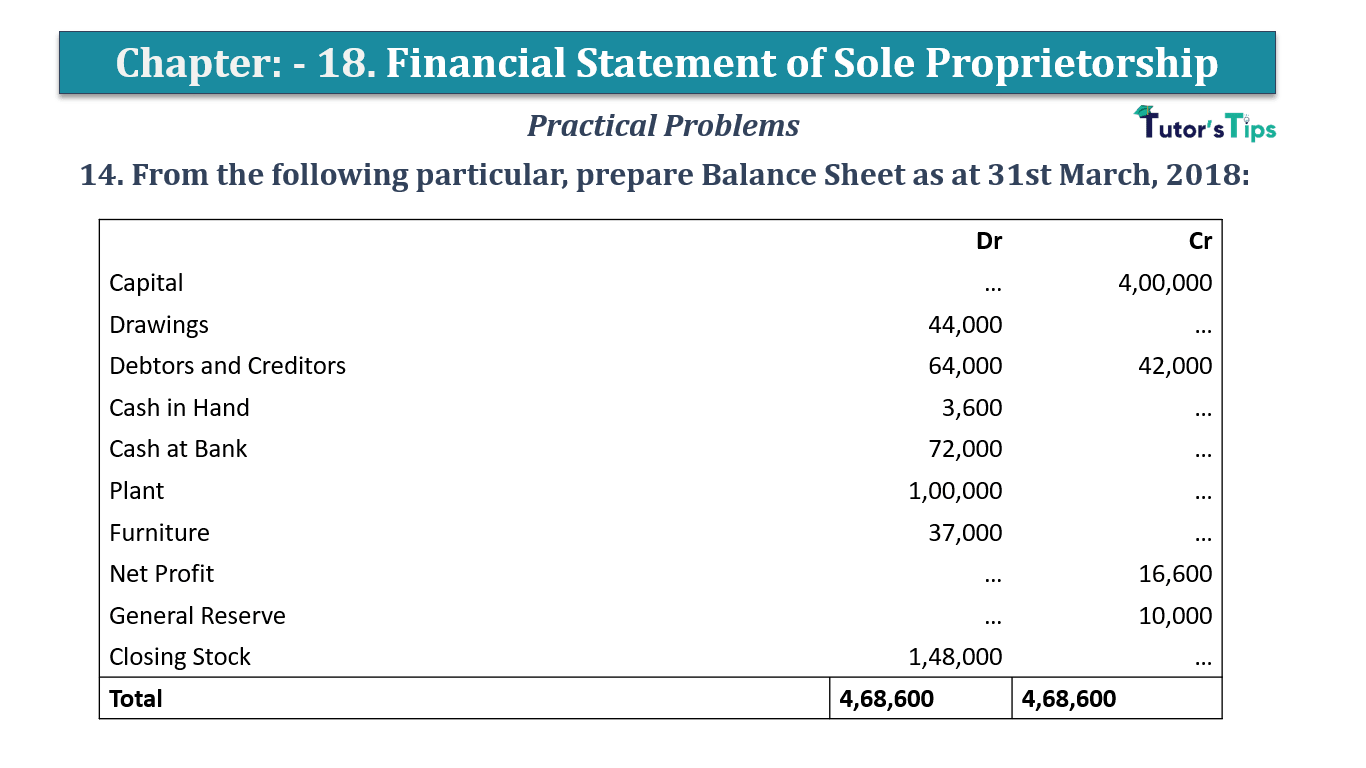Select the General Reserve value 10,000
Image resolution: width=1366 pixels, height=768 pixels.
click(1175, 616)
